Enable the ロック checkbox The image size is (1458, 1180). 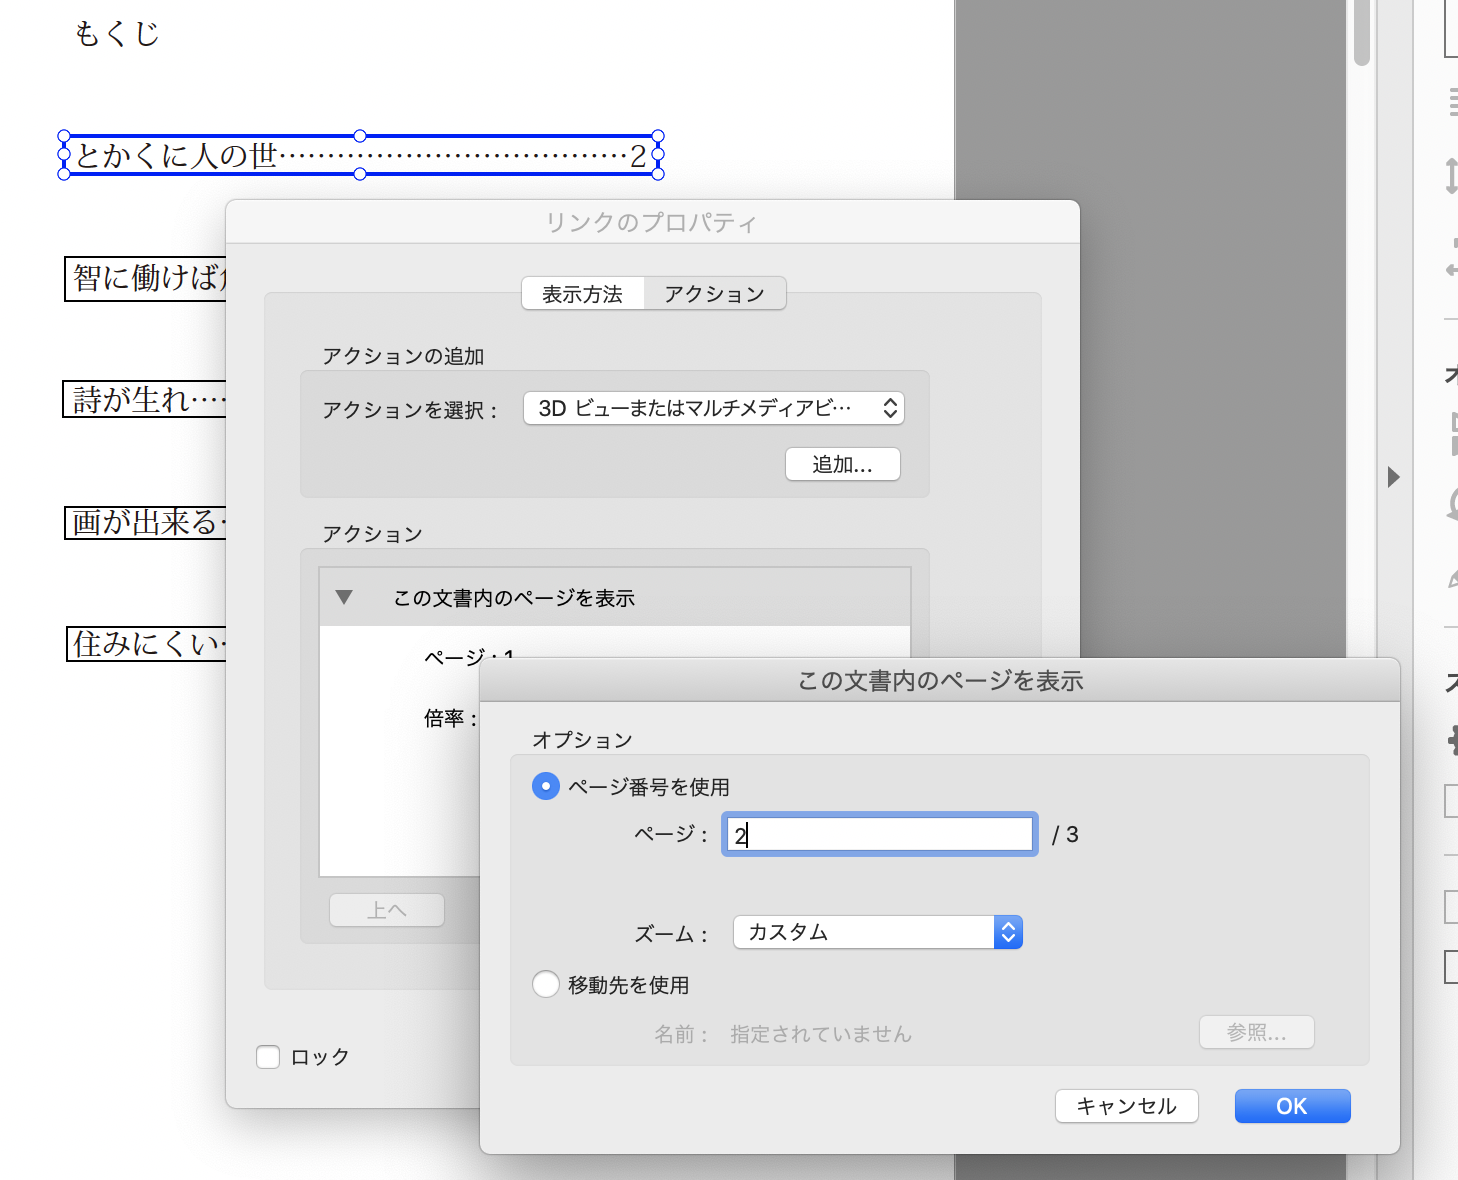[267, 1057]
